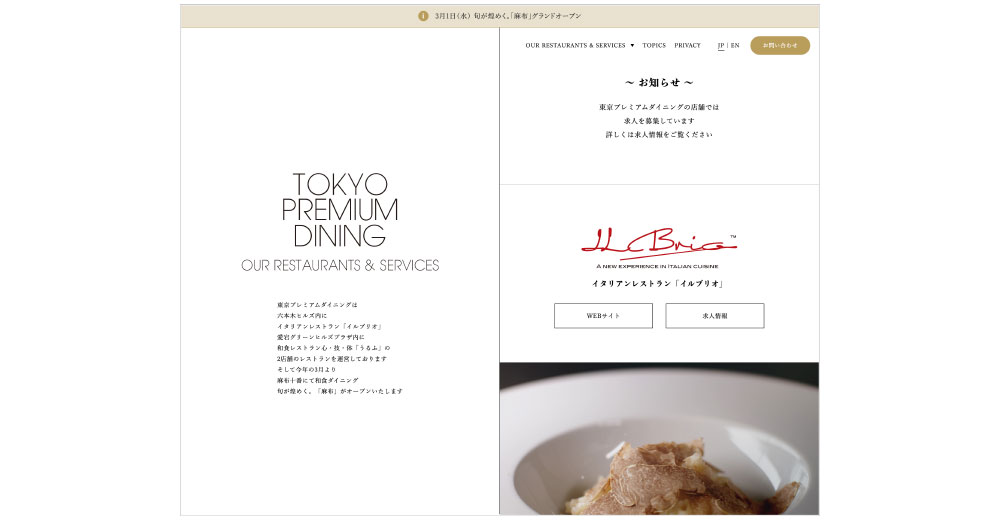
Task: Click the Japanese company description paragraph
Action: click(340, 348)
